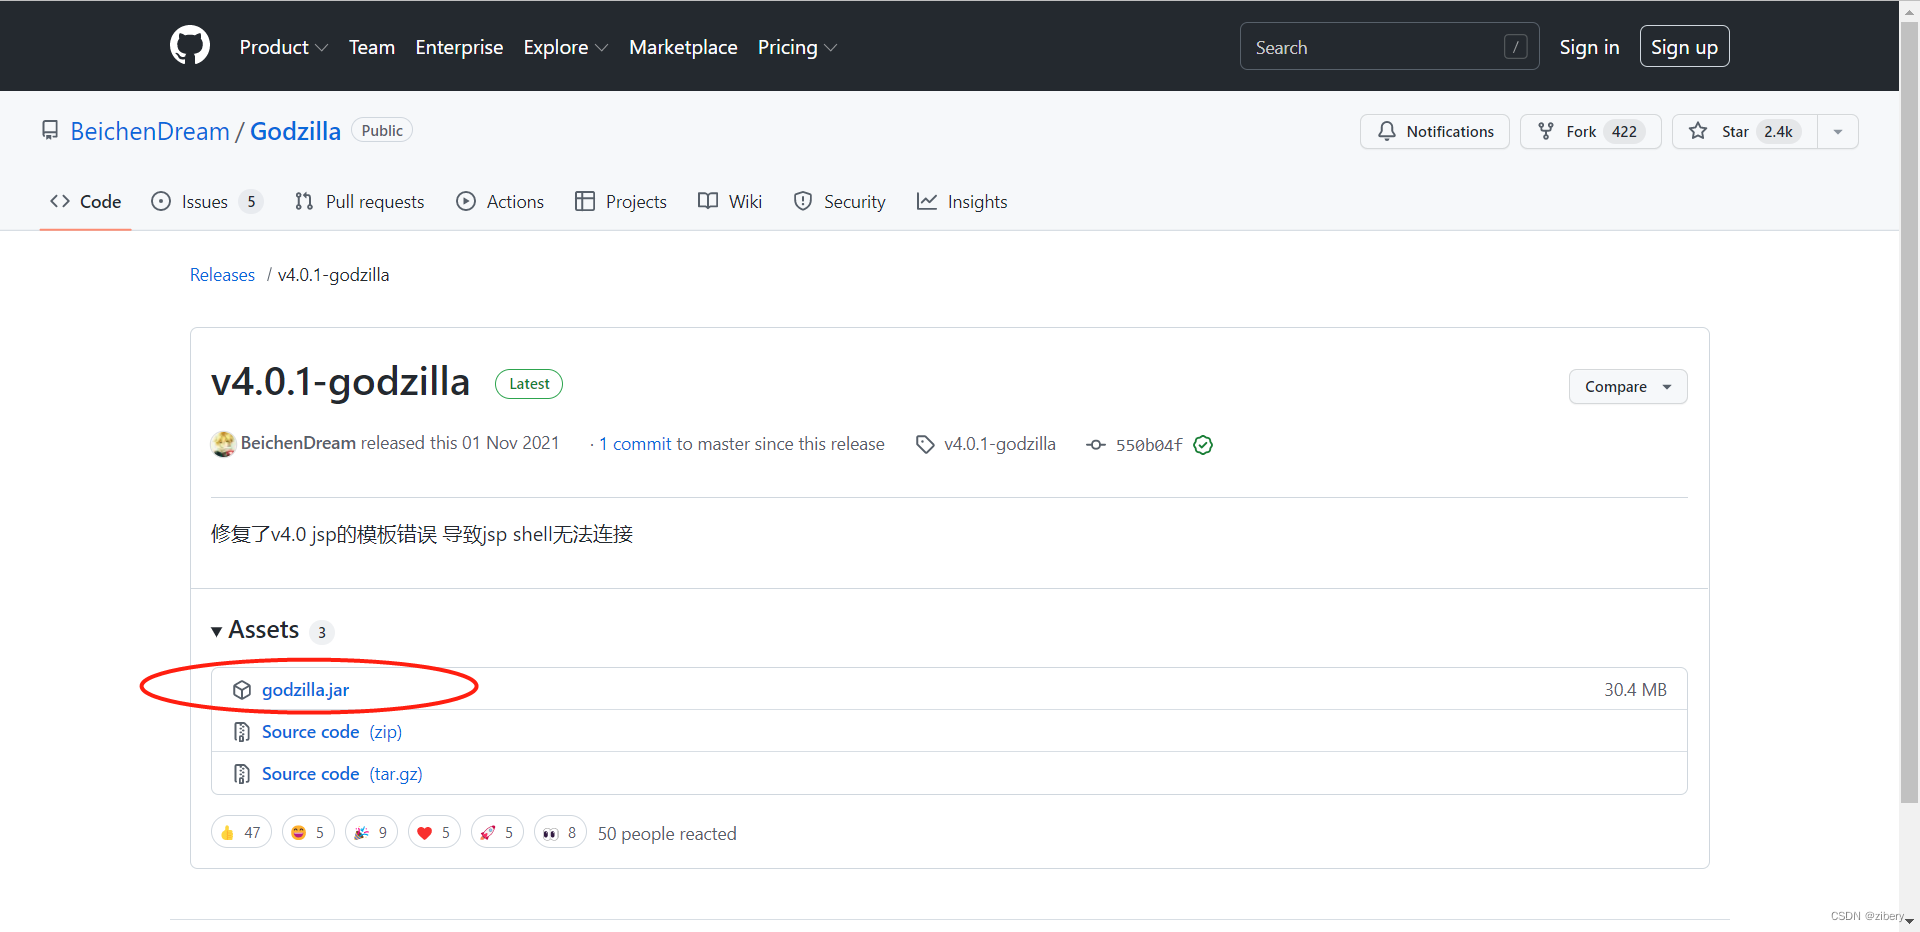Open the Enterprise page
Image resolution: width=1920 pixels, height=932 pixels.
point(459,47)
